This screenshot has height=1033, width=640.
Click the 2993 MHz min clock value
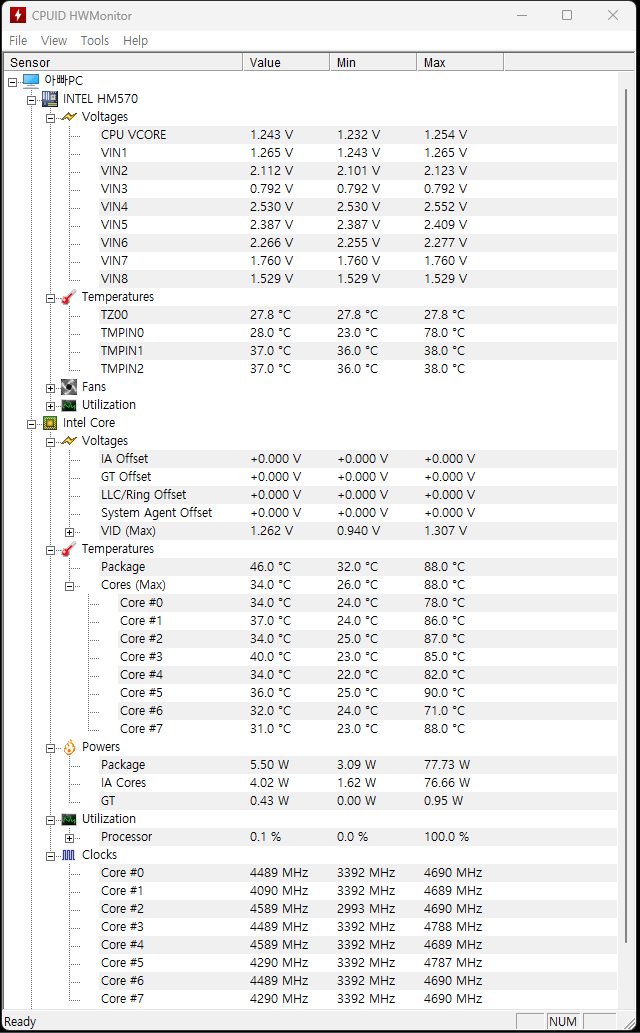pyautogui.click(x=366, y=909)
